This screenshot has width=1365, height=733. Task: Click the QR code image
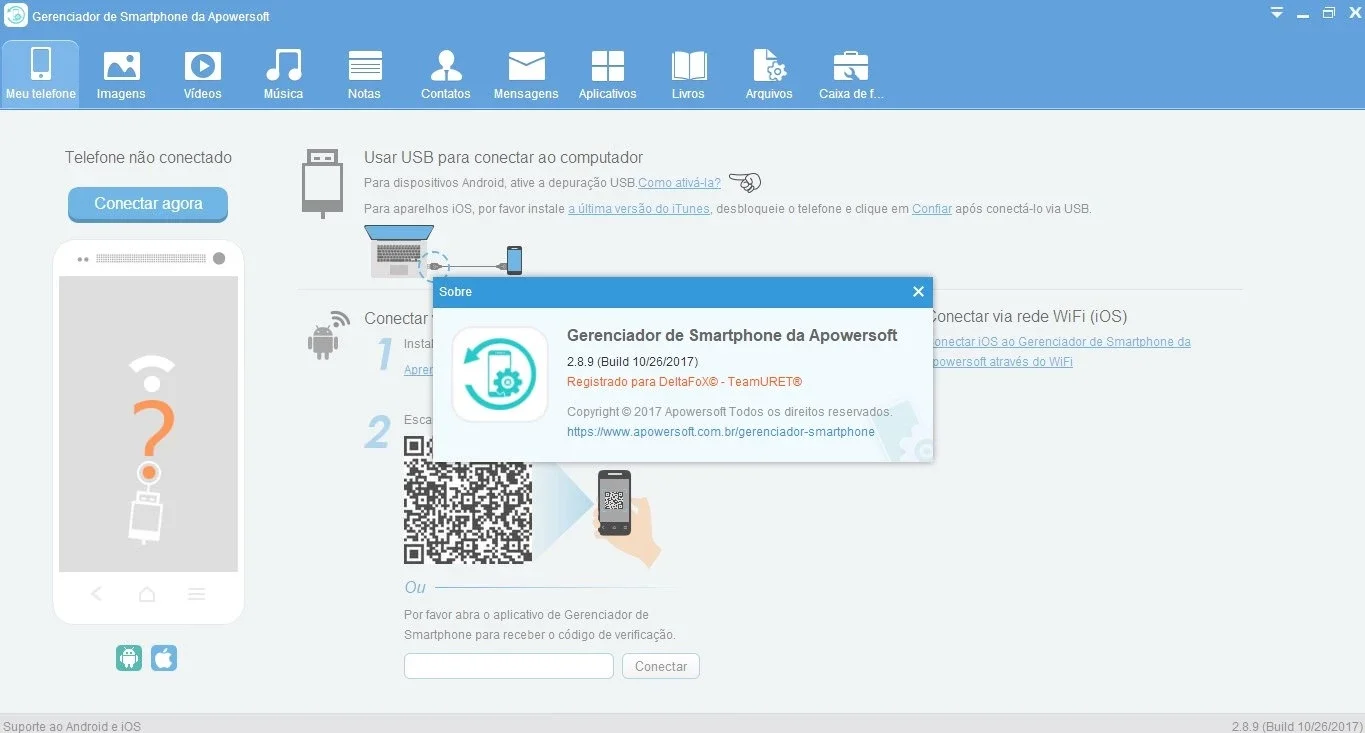click(468, 500)
